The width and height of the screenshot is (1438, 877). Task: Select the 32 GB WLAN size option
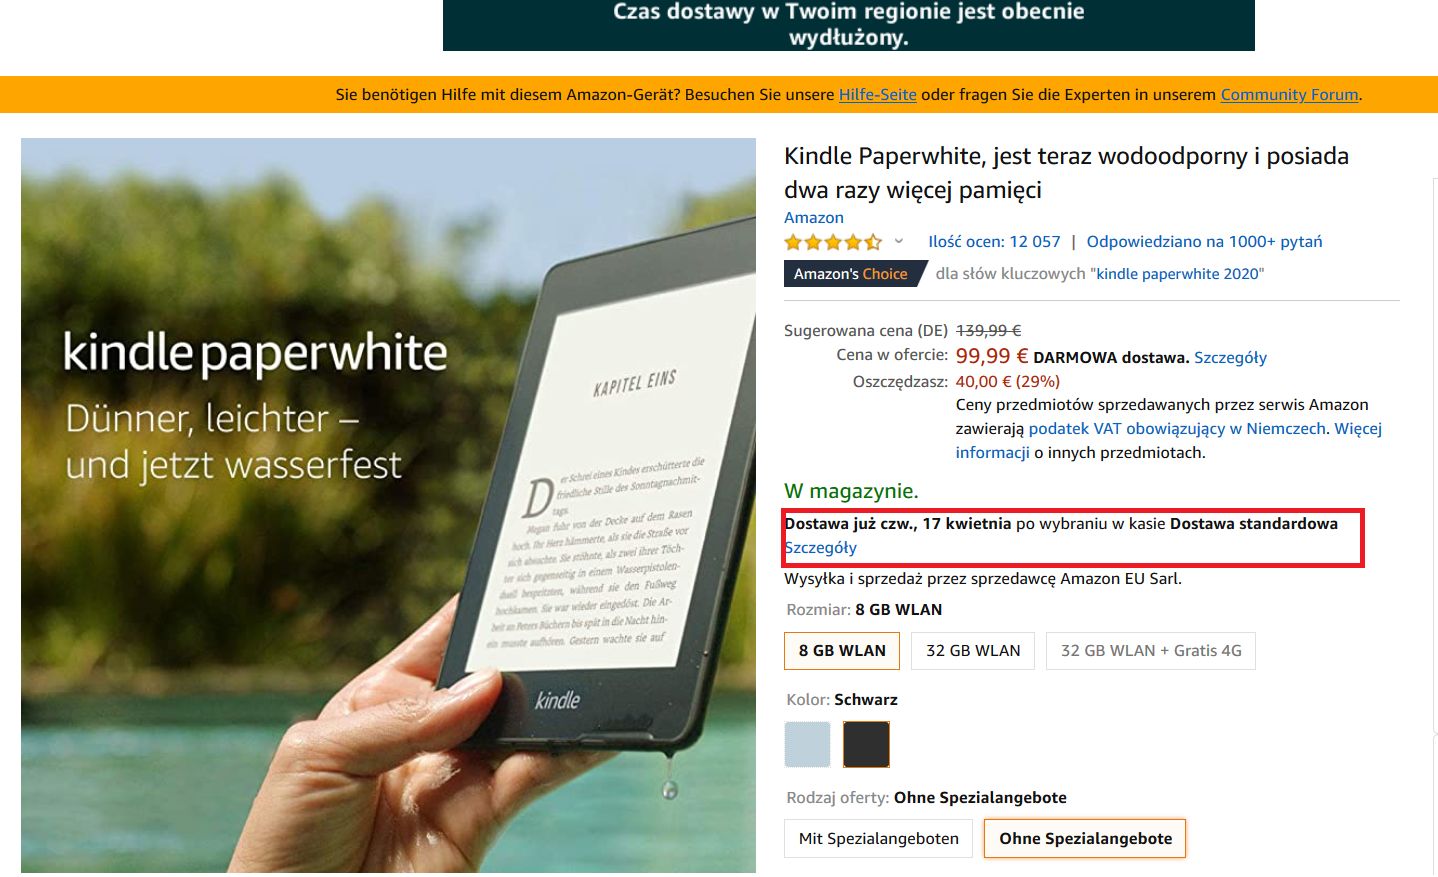[973, 651]
